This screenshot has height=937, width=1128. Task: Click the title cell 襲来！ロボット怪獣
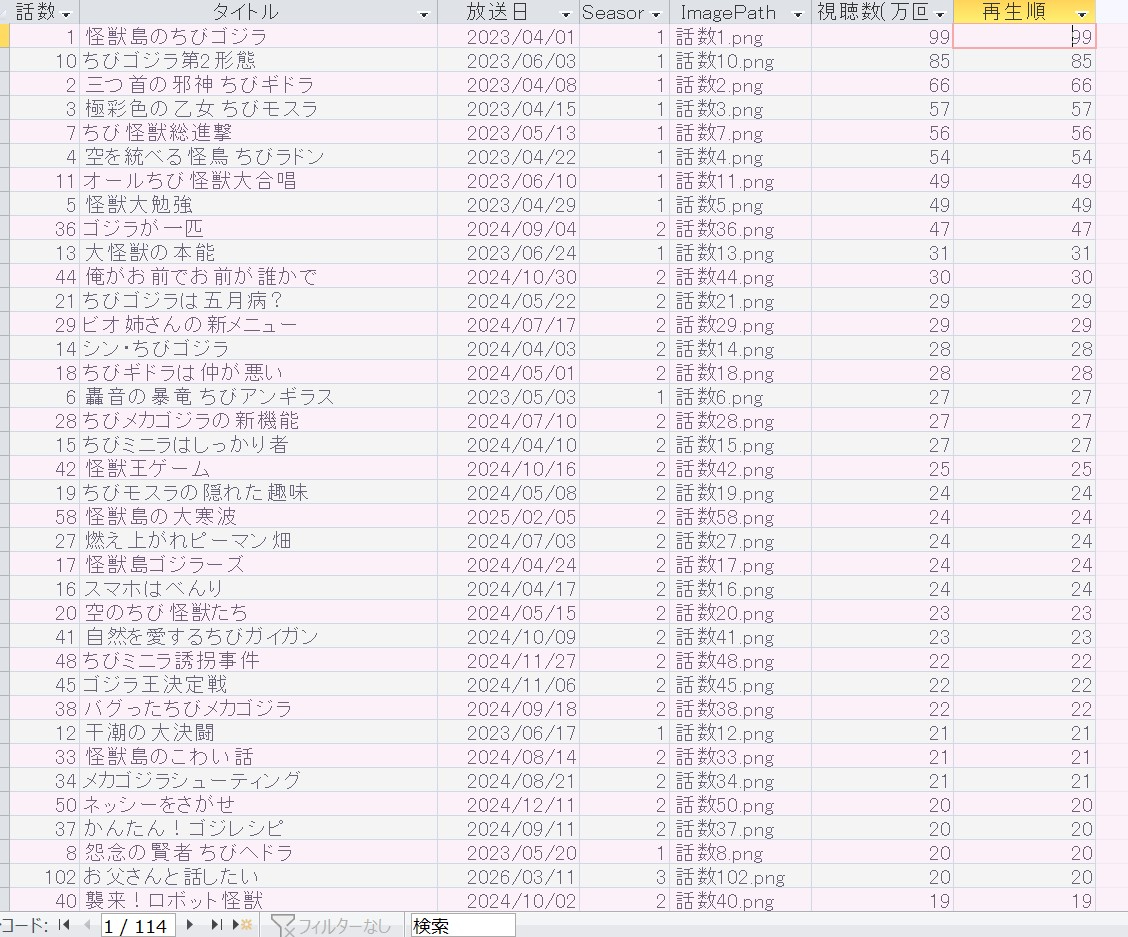(258, 900)
